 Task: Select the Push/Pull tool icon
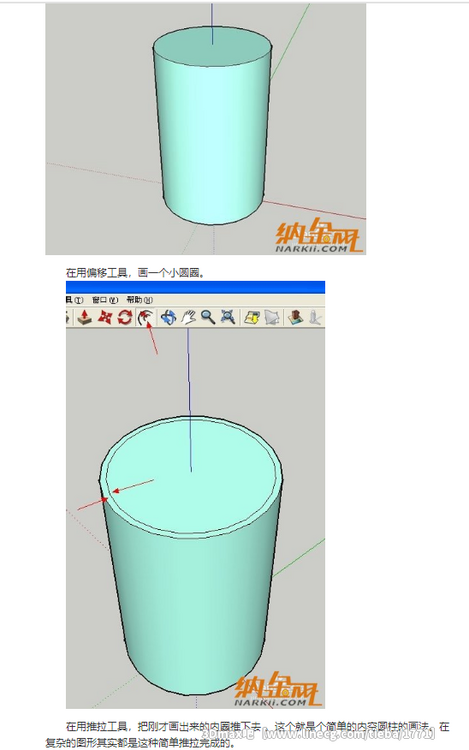[x=85, y=317]
